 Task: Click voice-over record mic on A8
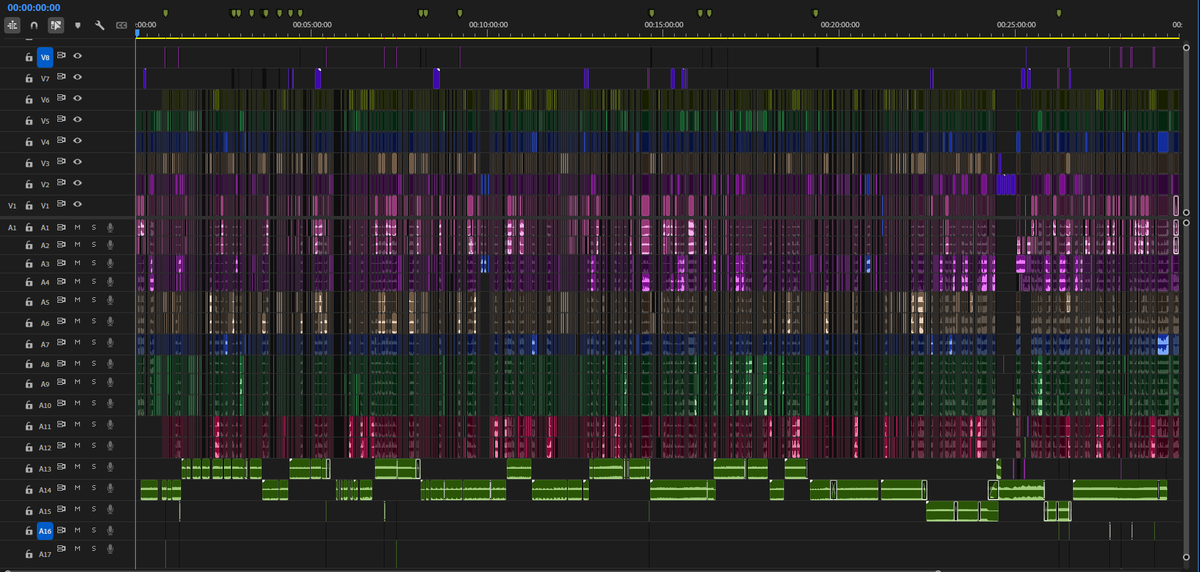(110, 364)
